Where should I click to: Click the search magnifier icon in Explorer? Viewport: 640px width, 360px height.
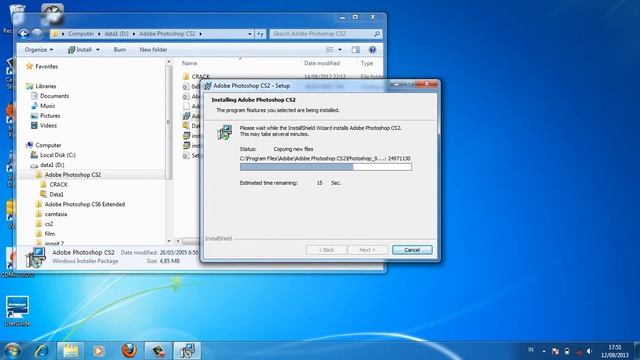[377, 34]
